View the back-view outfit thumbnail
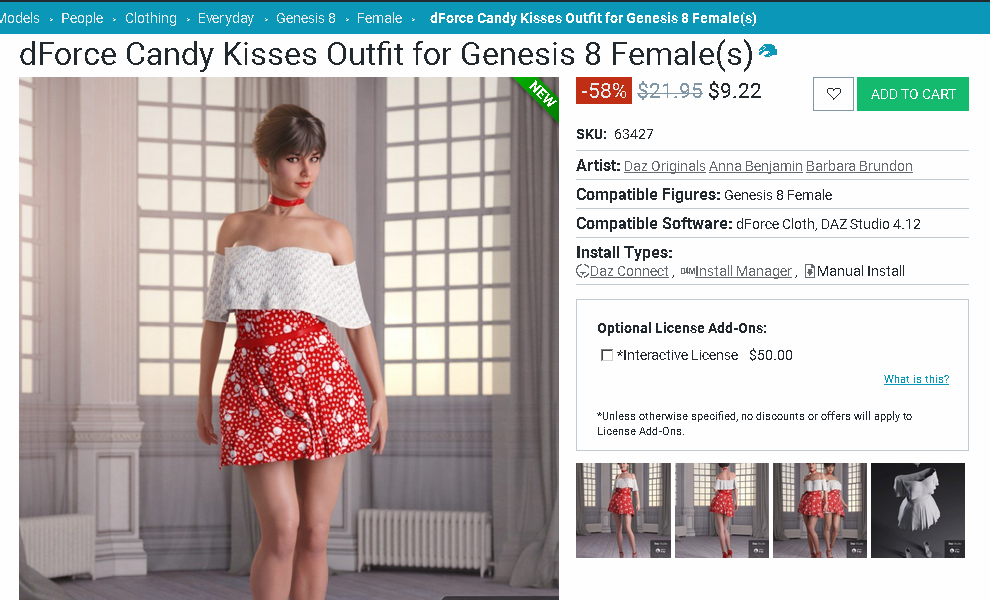The width and height of the screenshot is (990, 600). pyautogui.click(x=722, y=510)
